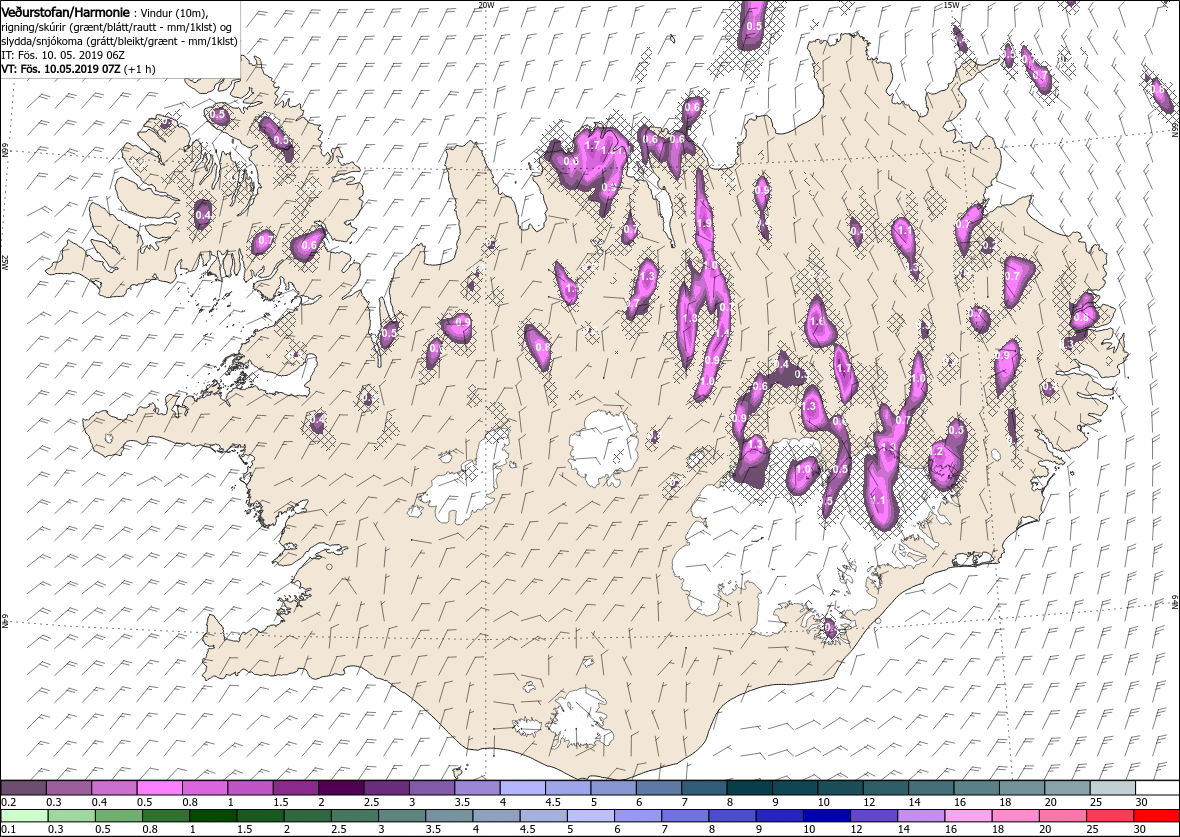The image size is (1180, 837).
Task: Click the 1.2 precipitation value on the map
Action: click(937, 452)
